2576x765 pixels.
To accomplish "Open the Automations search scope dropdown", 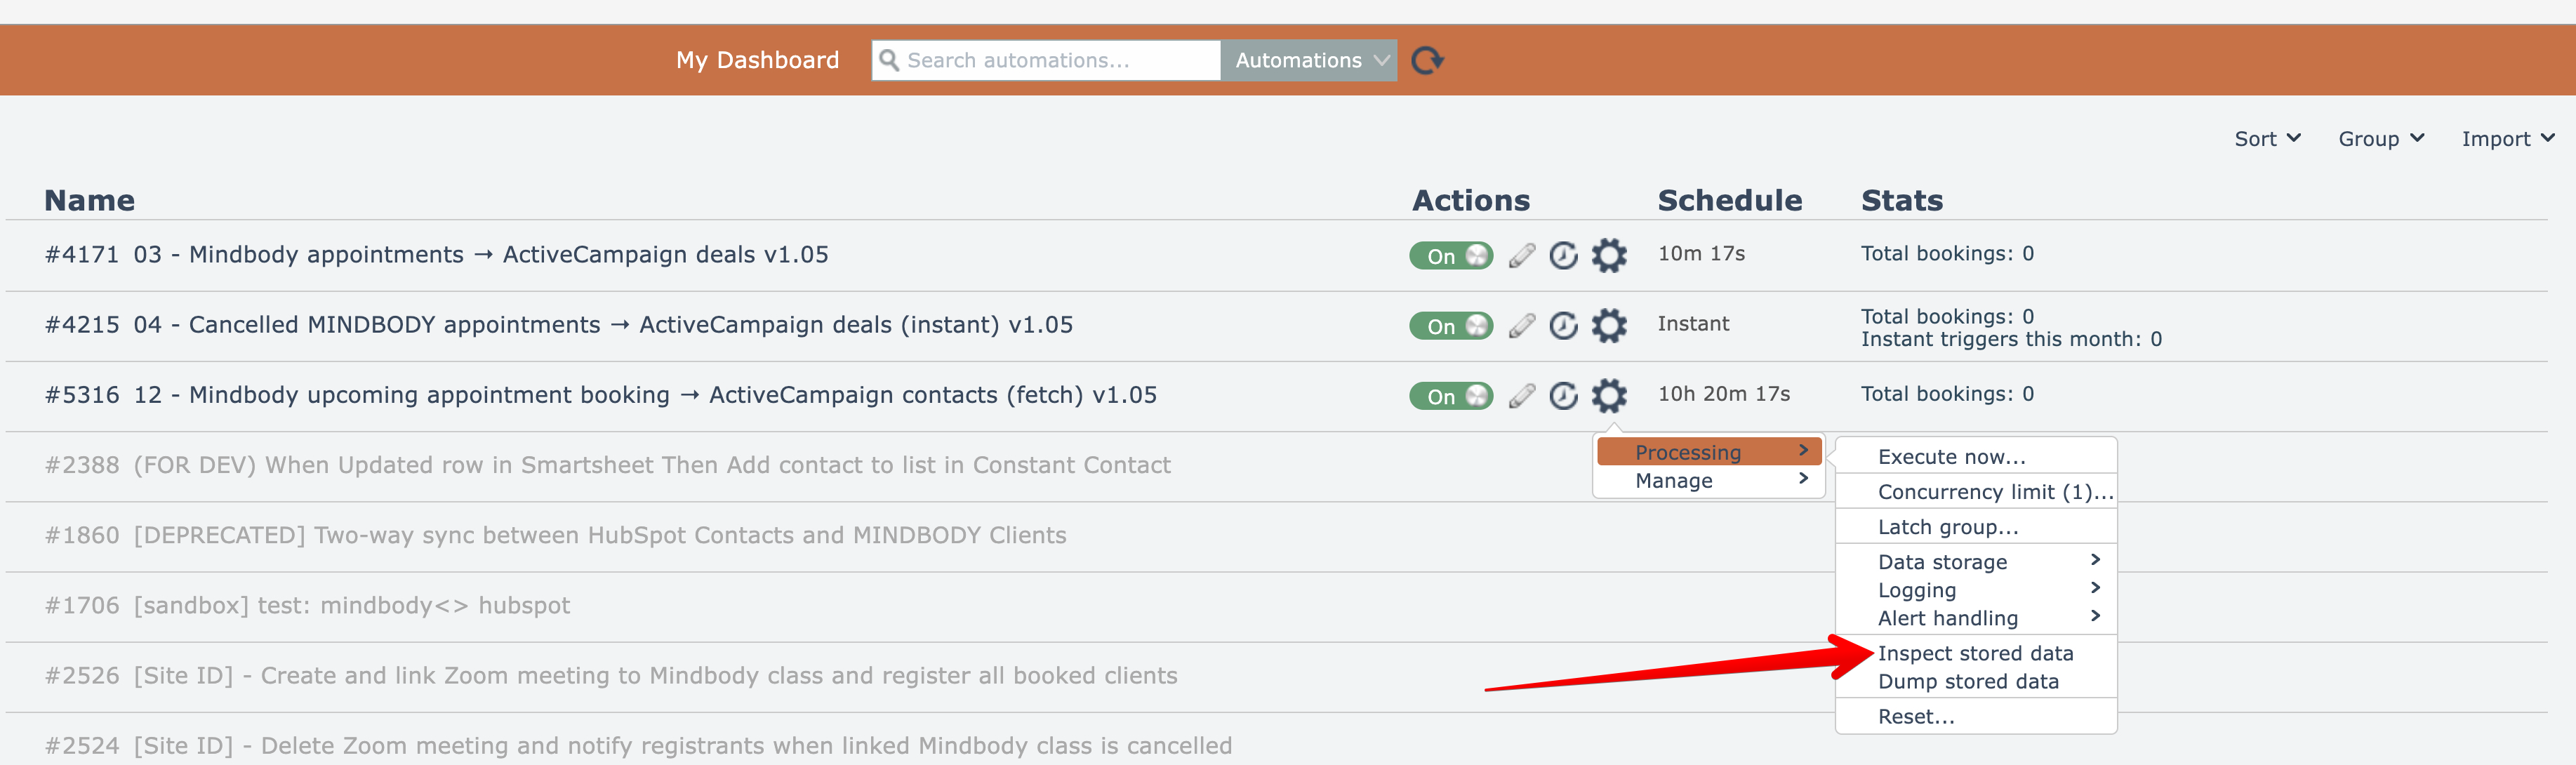I will point(1308,61).
